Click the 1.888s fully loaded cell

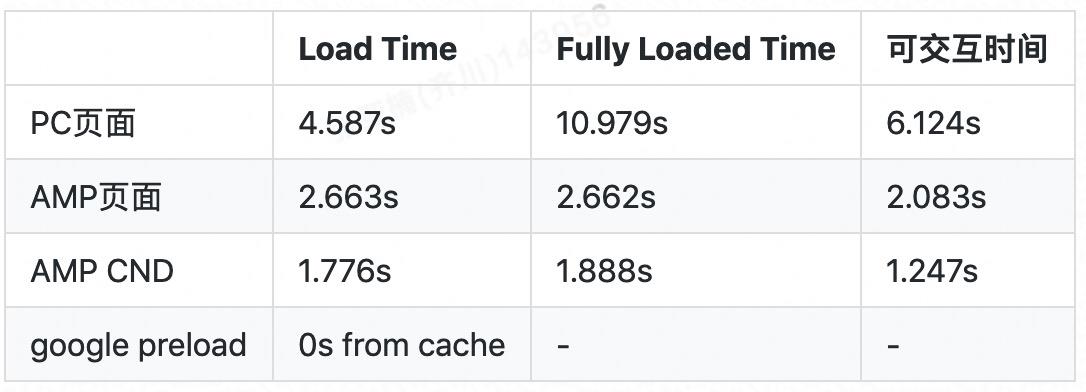pos(604,271)
